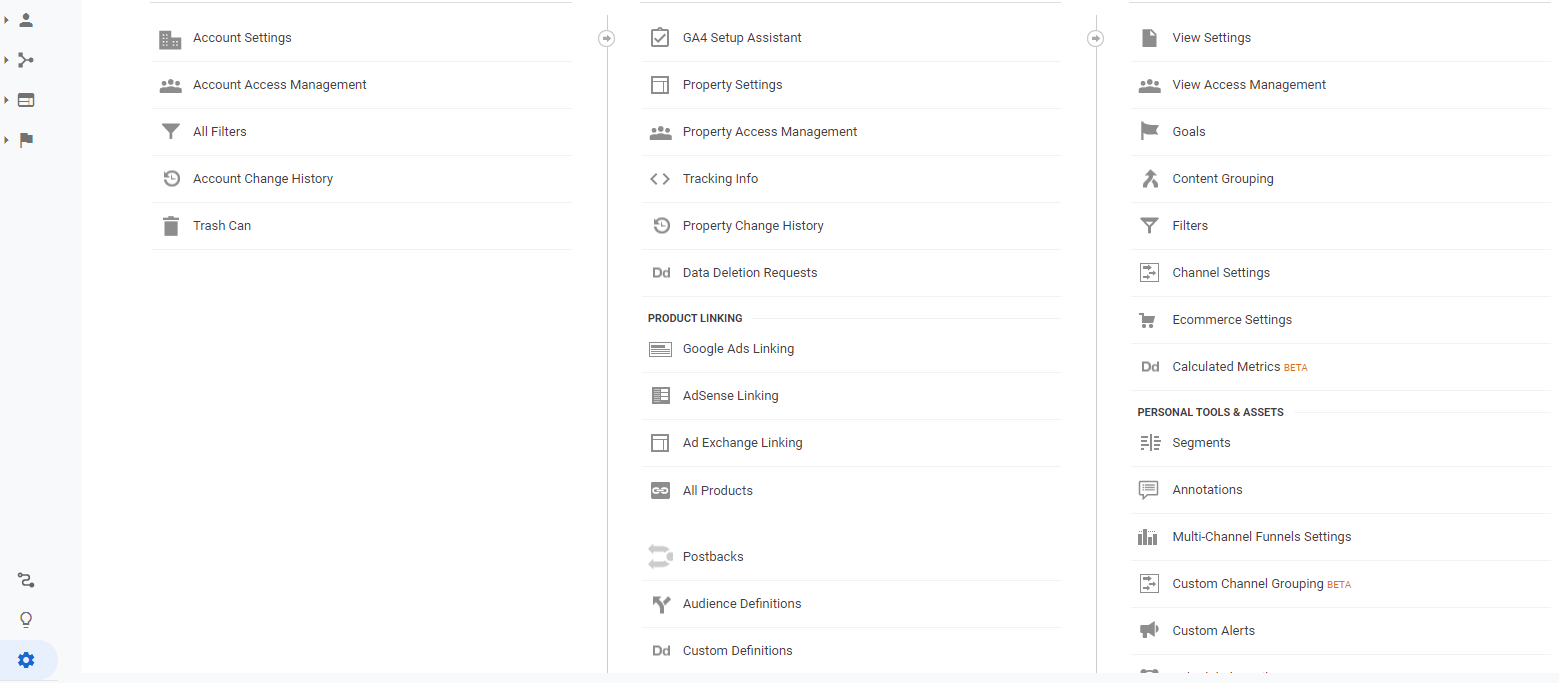Screen dimensions: 1559x683
Task: Select Multi-Channel Funnels Settings
Action: [x=1261, y=537]
